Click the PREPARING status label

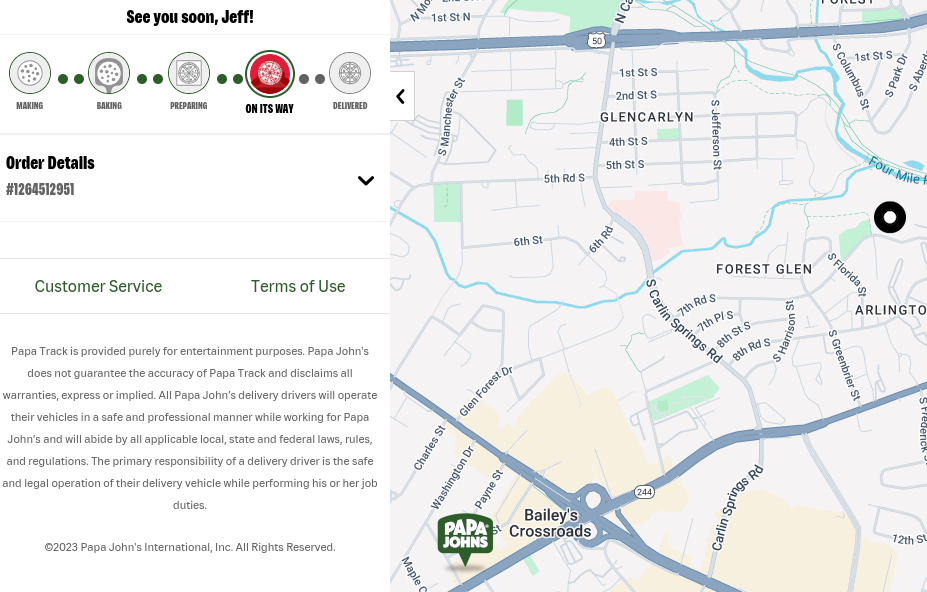189,106
